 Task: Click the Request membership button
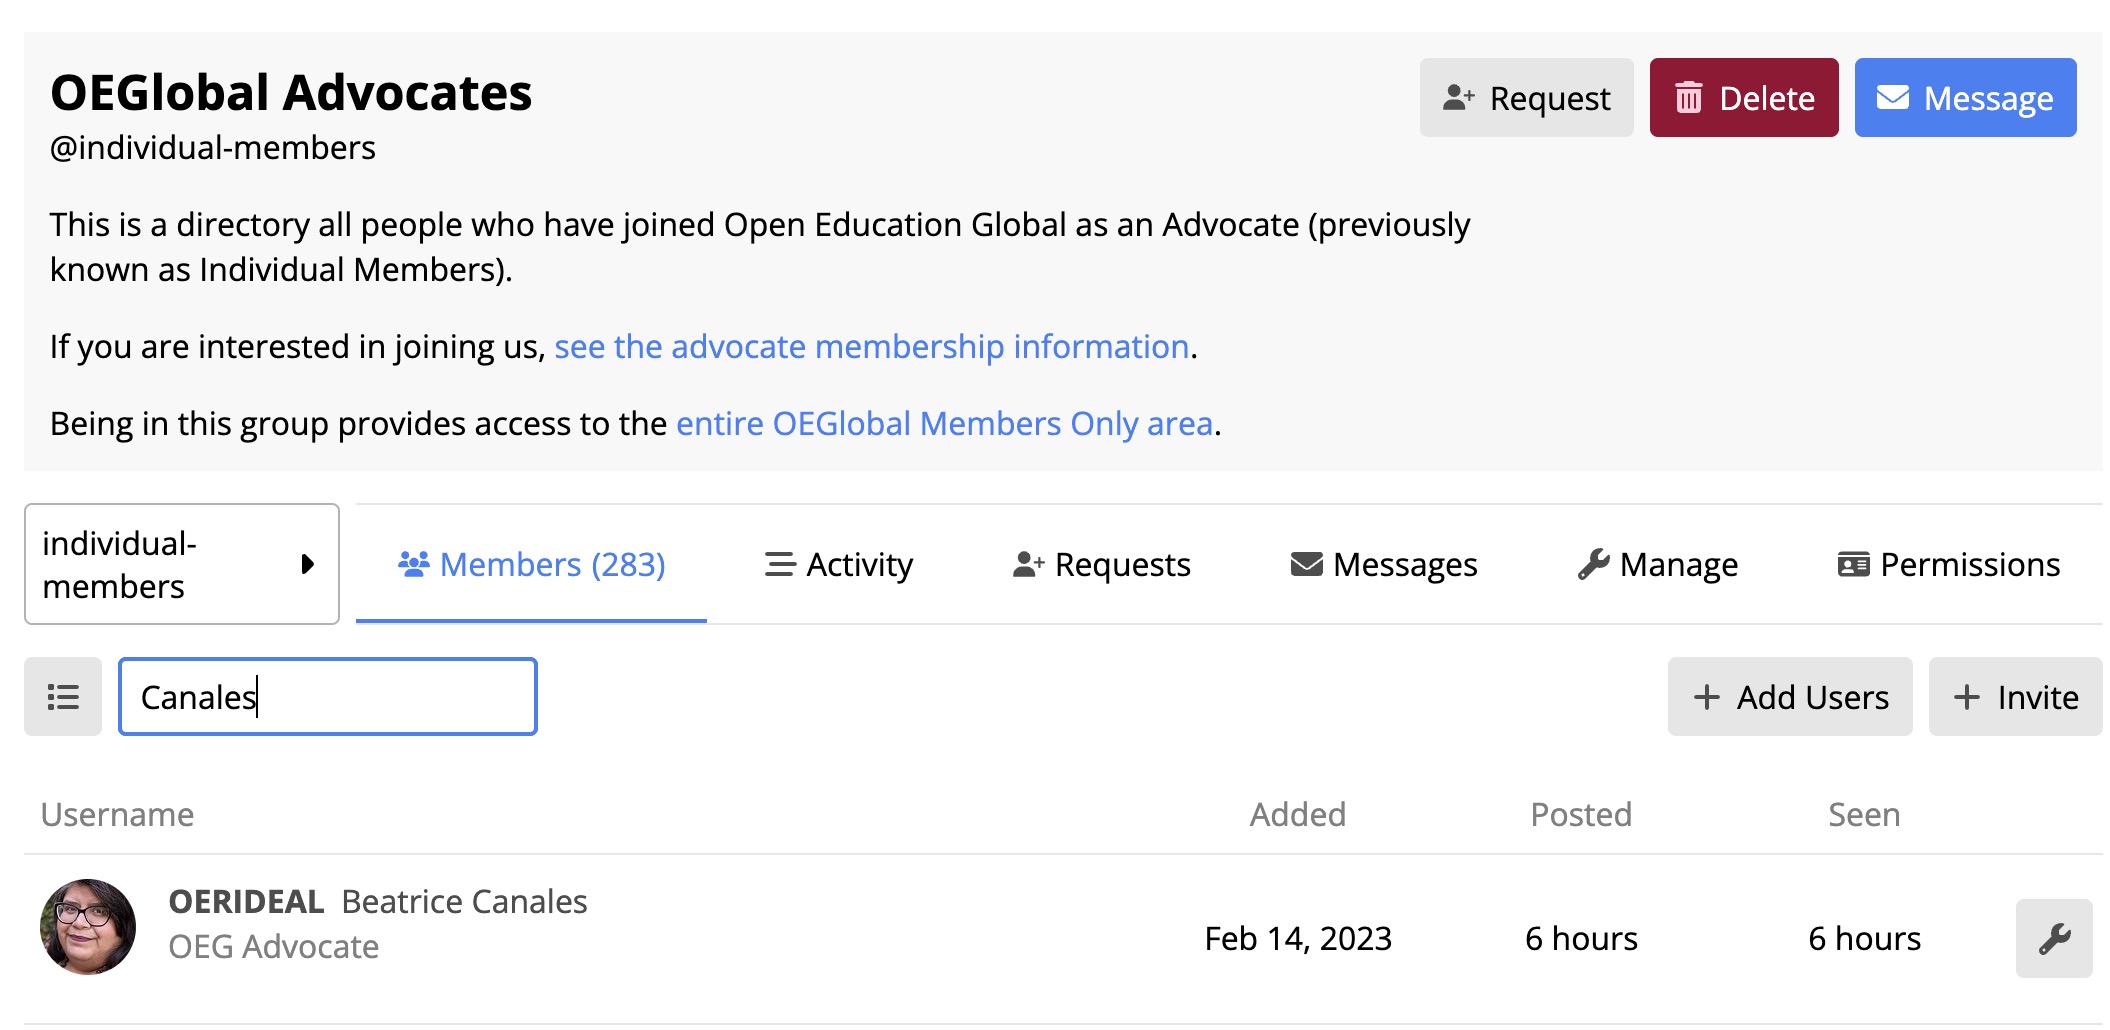(x=1526, y=98)
